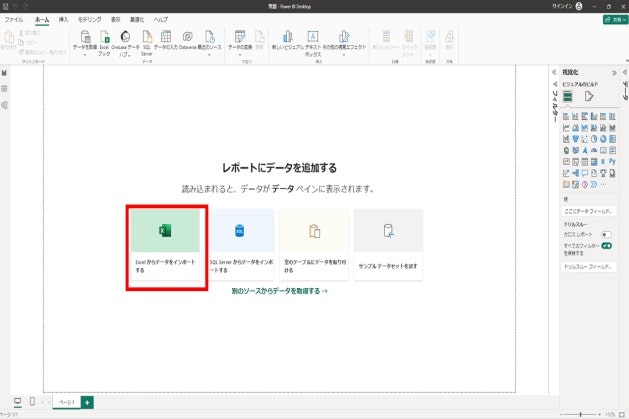Viewport: 629px width, 419px height.
Task: Select the decomposition tree visual
Action: pyautogui.click(x=576, y=173)
